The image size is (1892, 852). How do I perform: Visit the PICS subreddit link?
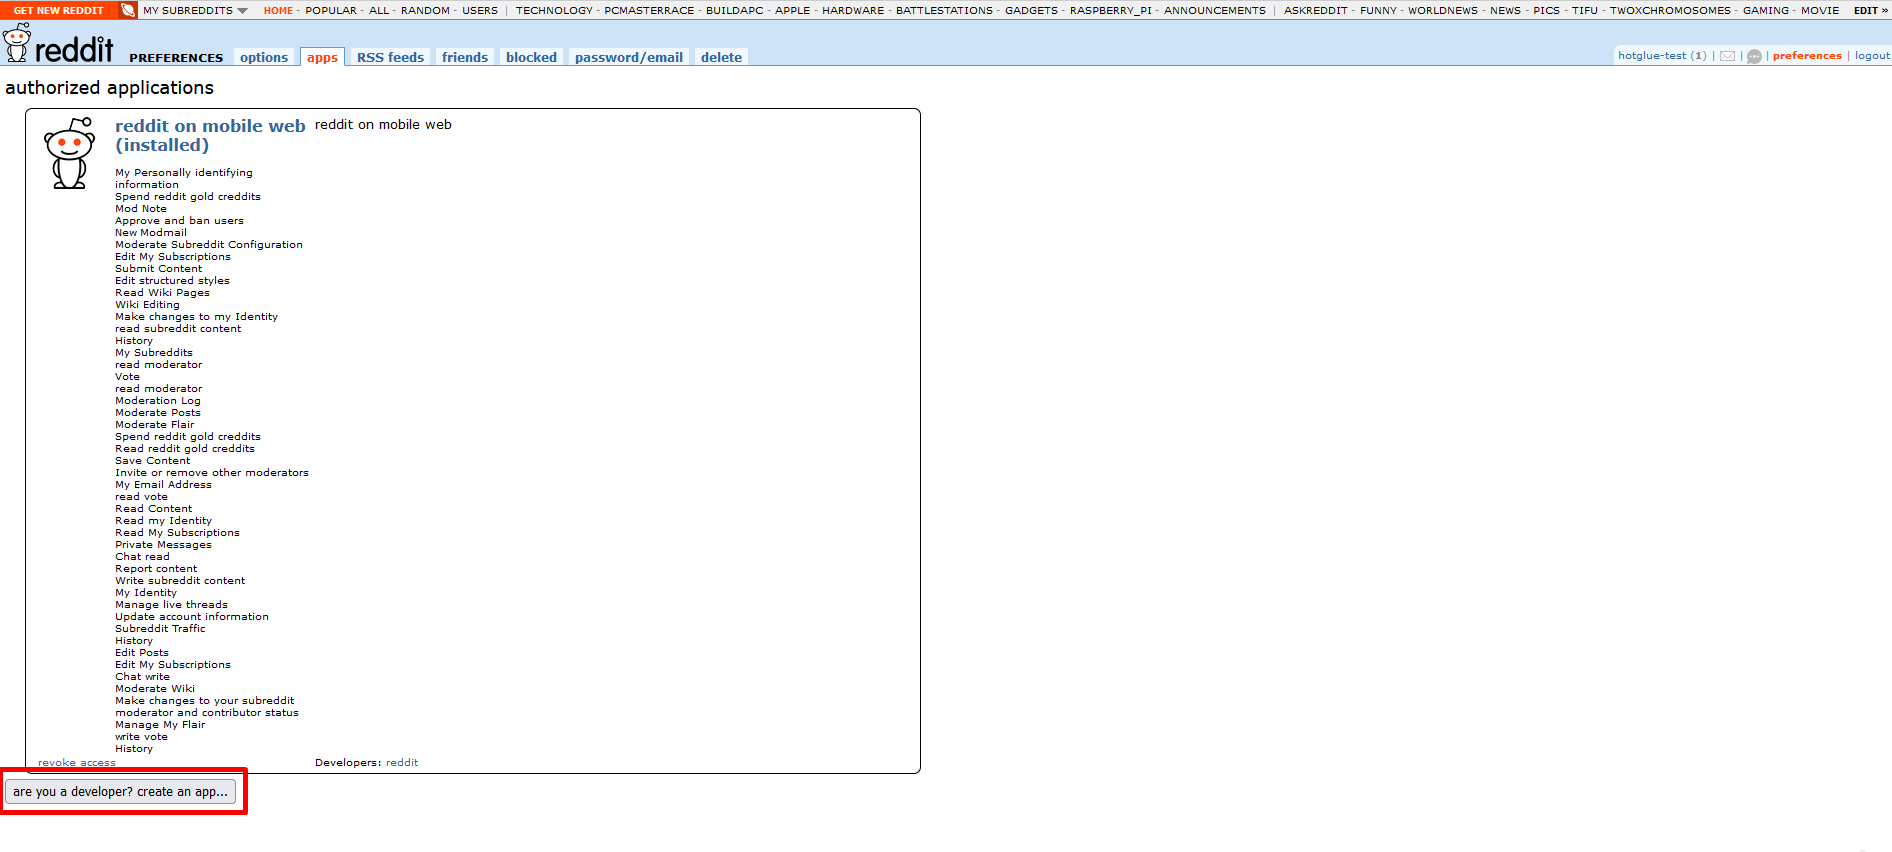1546,10
